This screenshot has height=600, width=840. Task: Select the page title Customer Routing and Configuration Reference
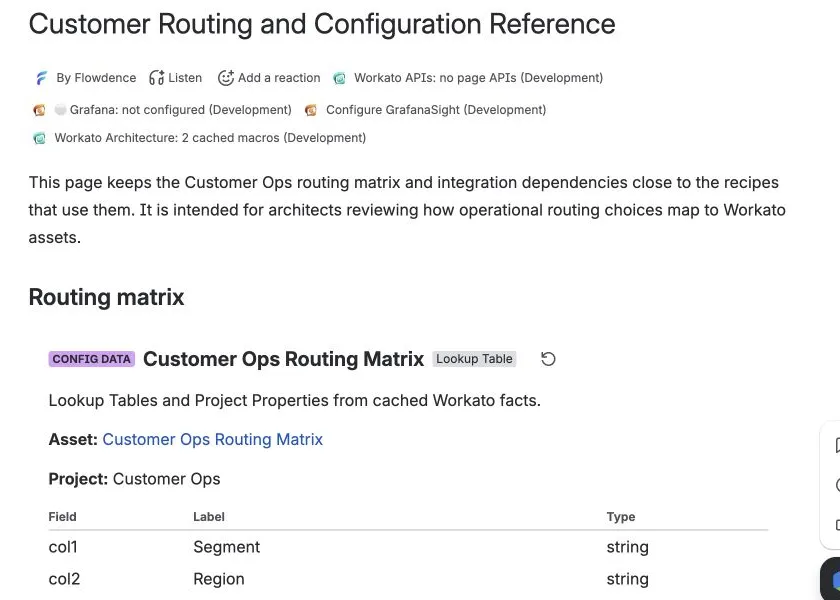click(x=322, y=24)
